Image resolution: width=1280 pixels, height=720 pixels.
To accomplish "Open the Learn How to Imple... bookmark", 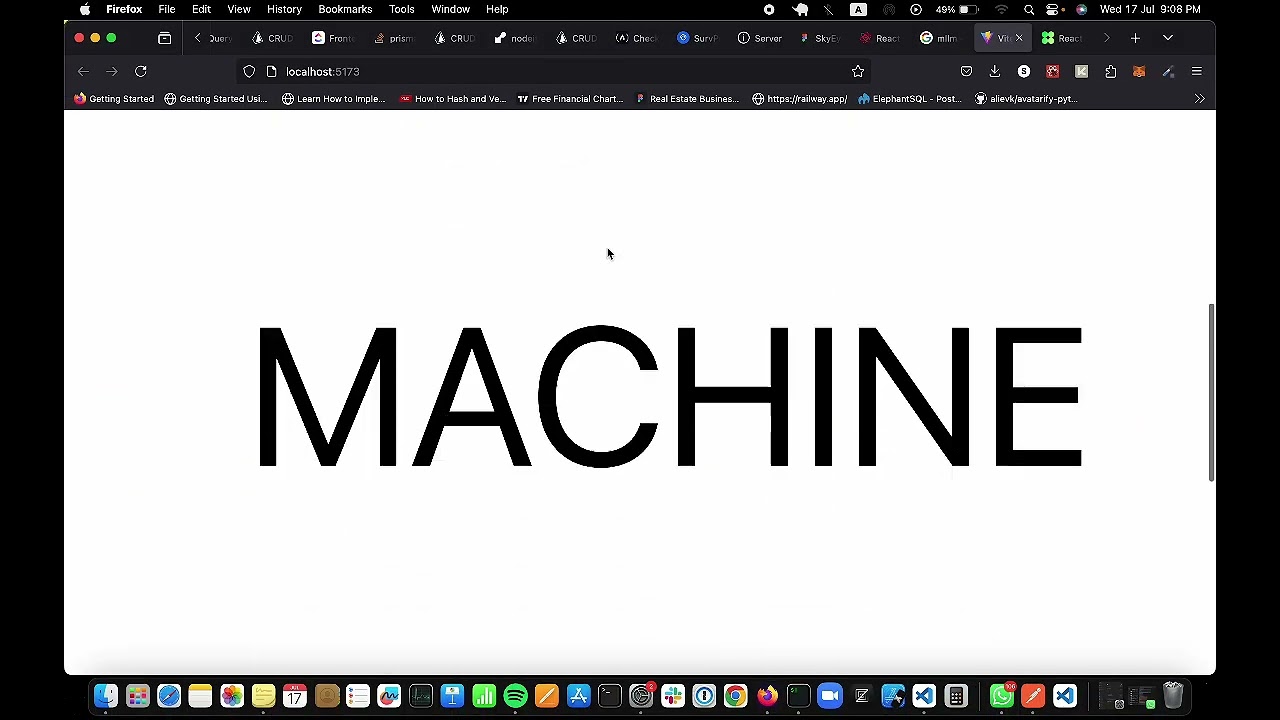I will (333, 98).
